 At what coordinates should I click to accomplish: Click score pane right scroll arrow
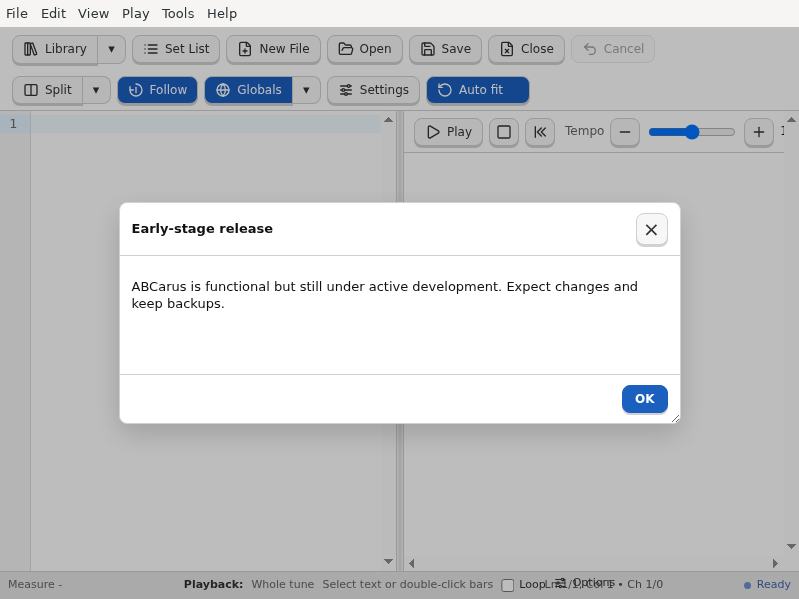[775, 563]
